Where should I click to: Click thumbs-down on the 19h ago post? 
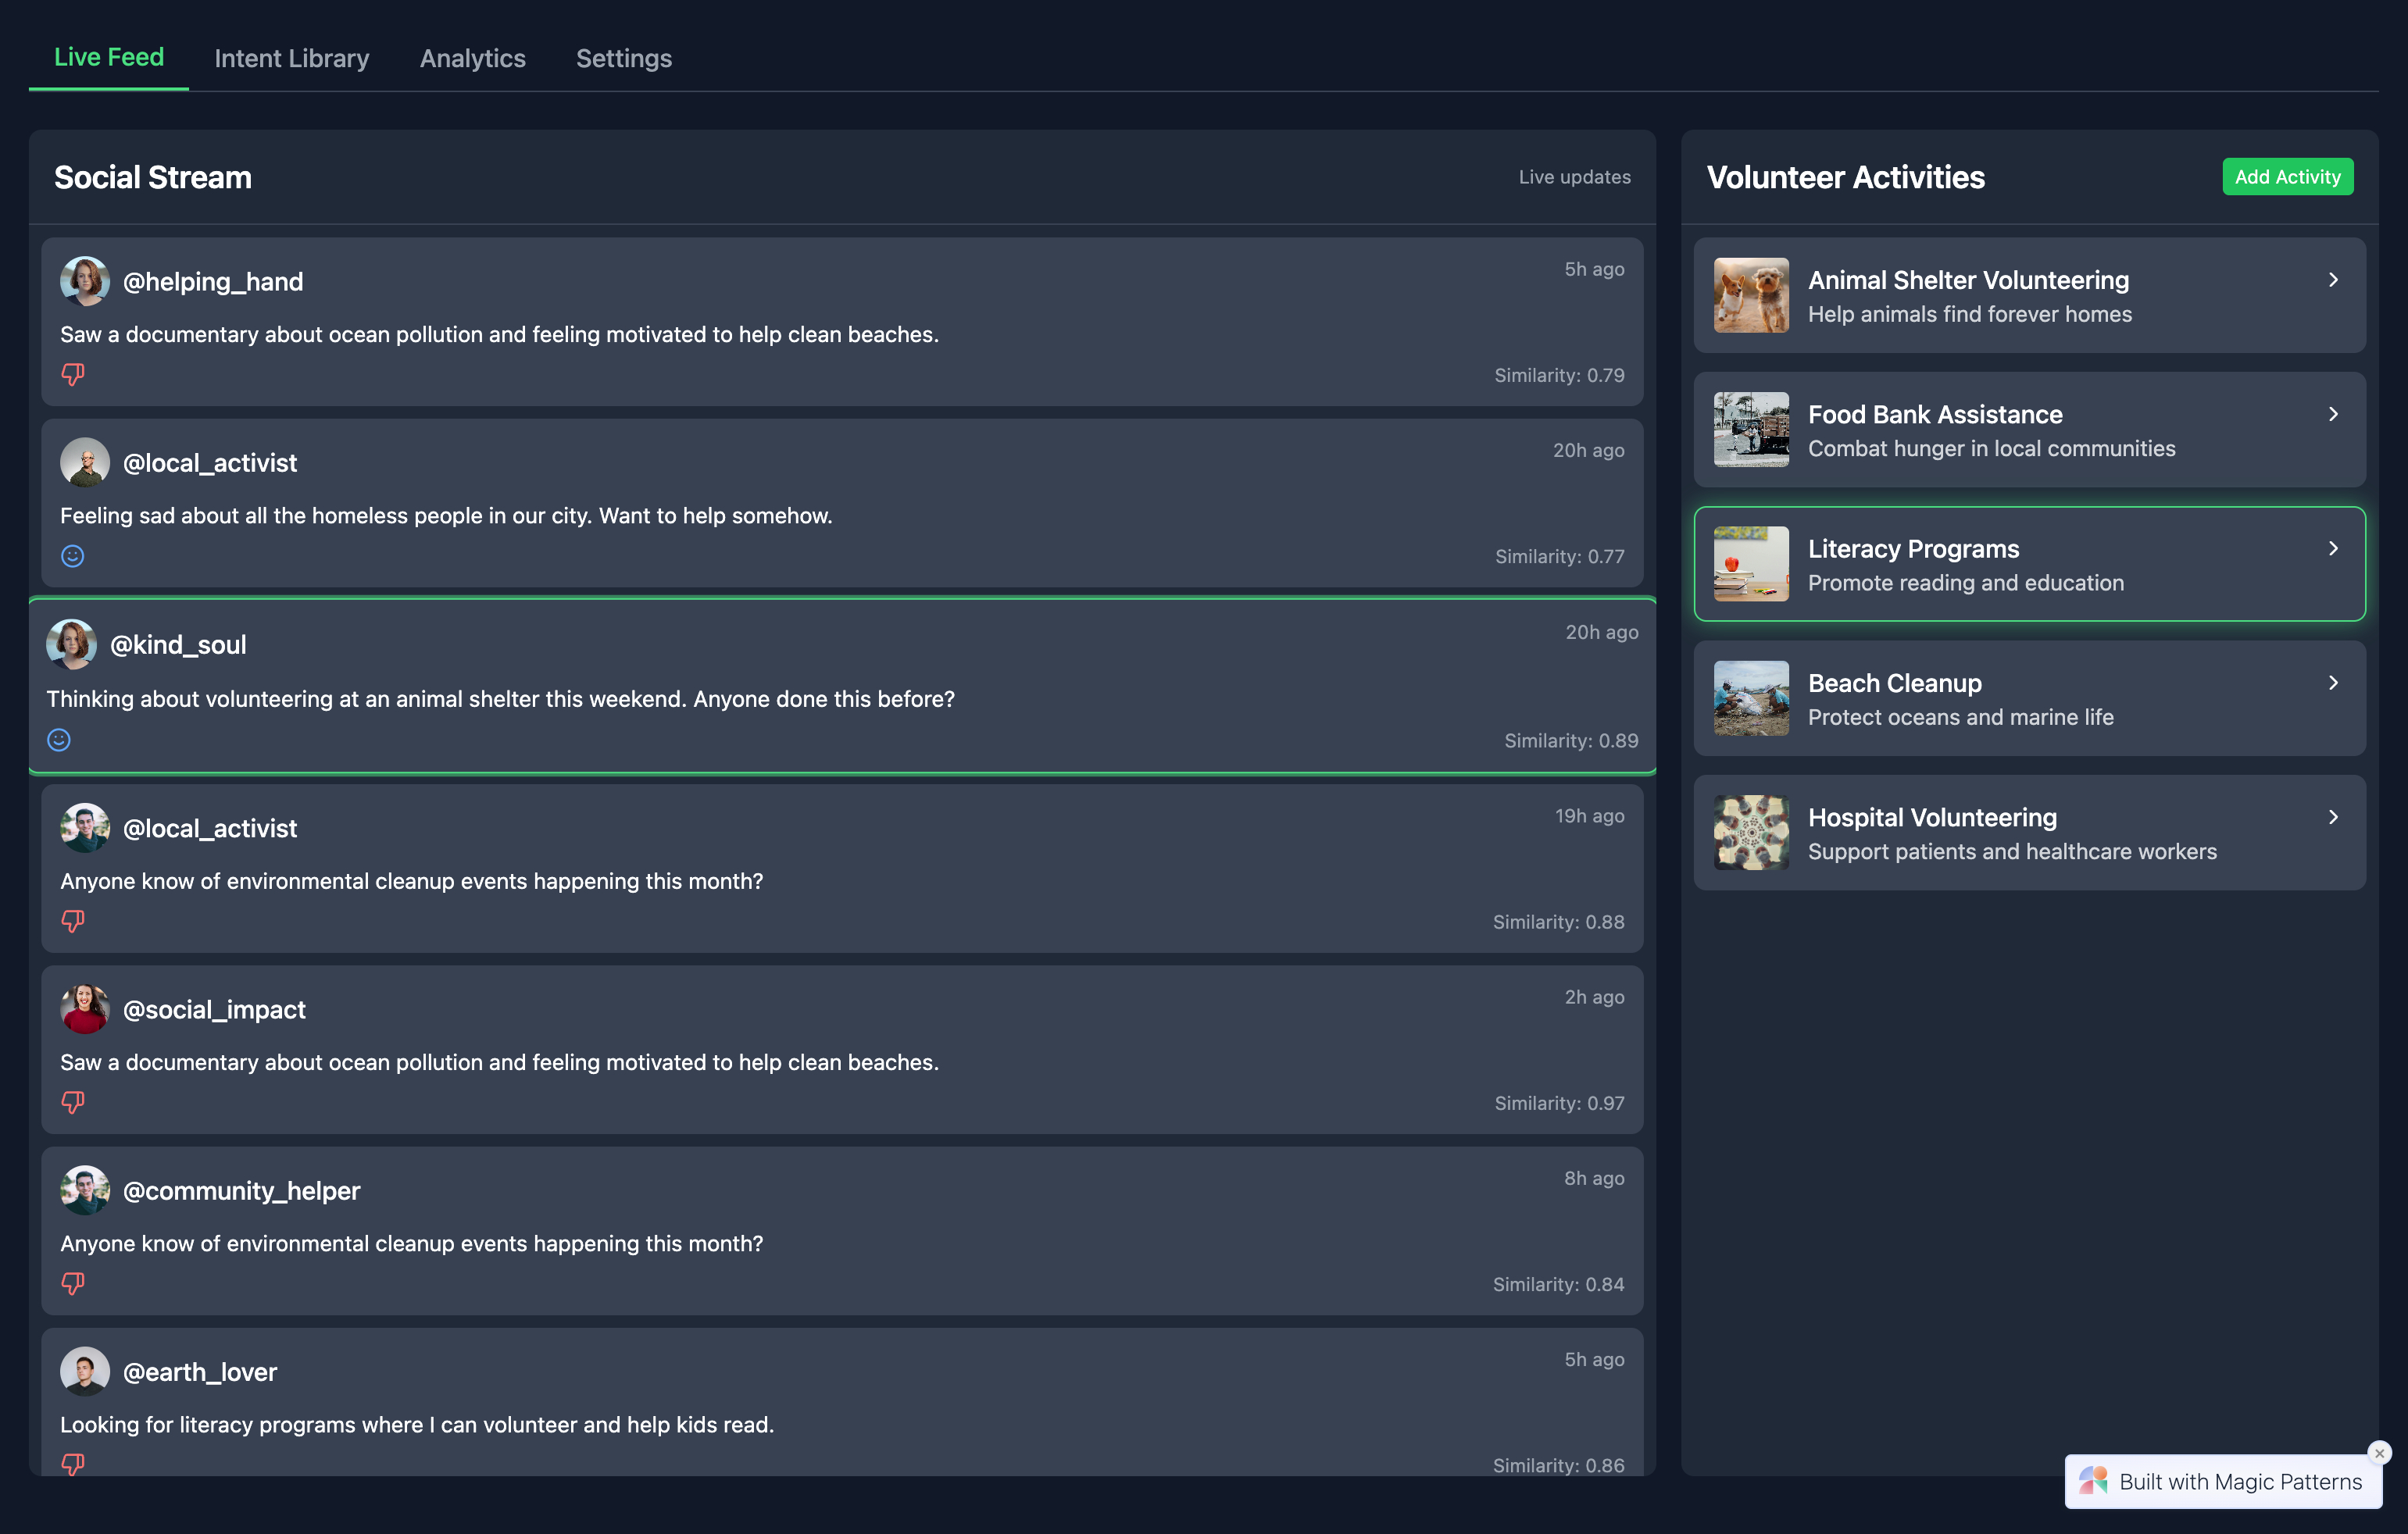[x=73, y=921]
